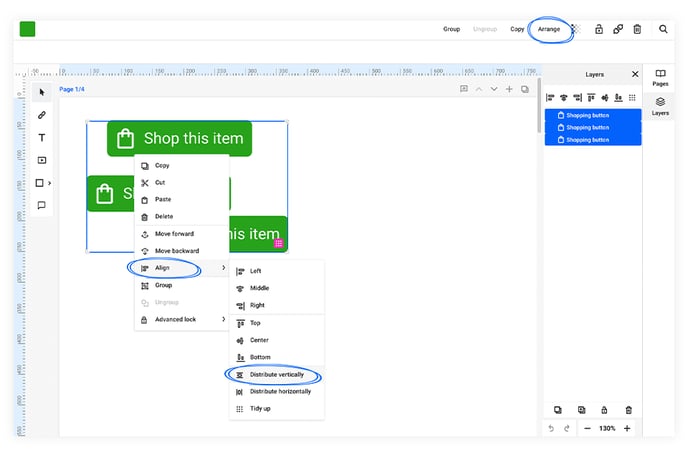Toggle lock icon at Layers panel bottom
Viewport: 688px width, 457px height.
(604, 410)
